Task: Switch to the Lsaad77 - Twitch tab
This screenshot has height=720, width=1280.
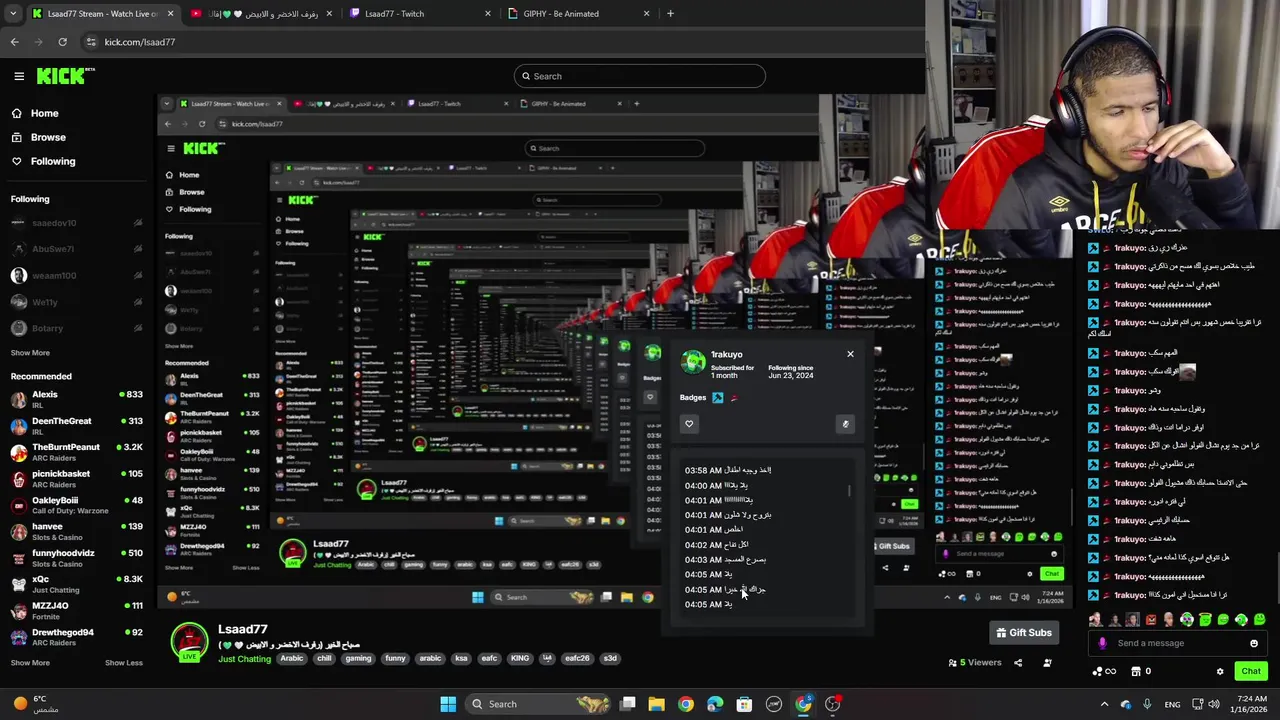Action: pos(420,14)
